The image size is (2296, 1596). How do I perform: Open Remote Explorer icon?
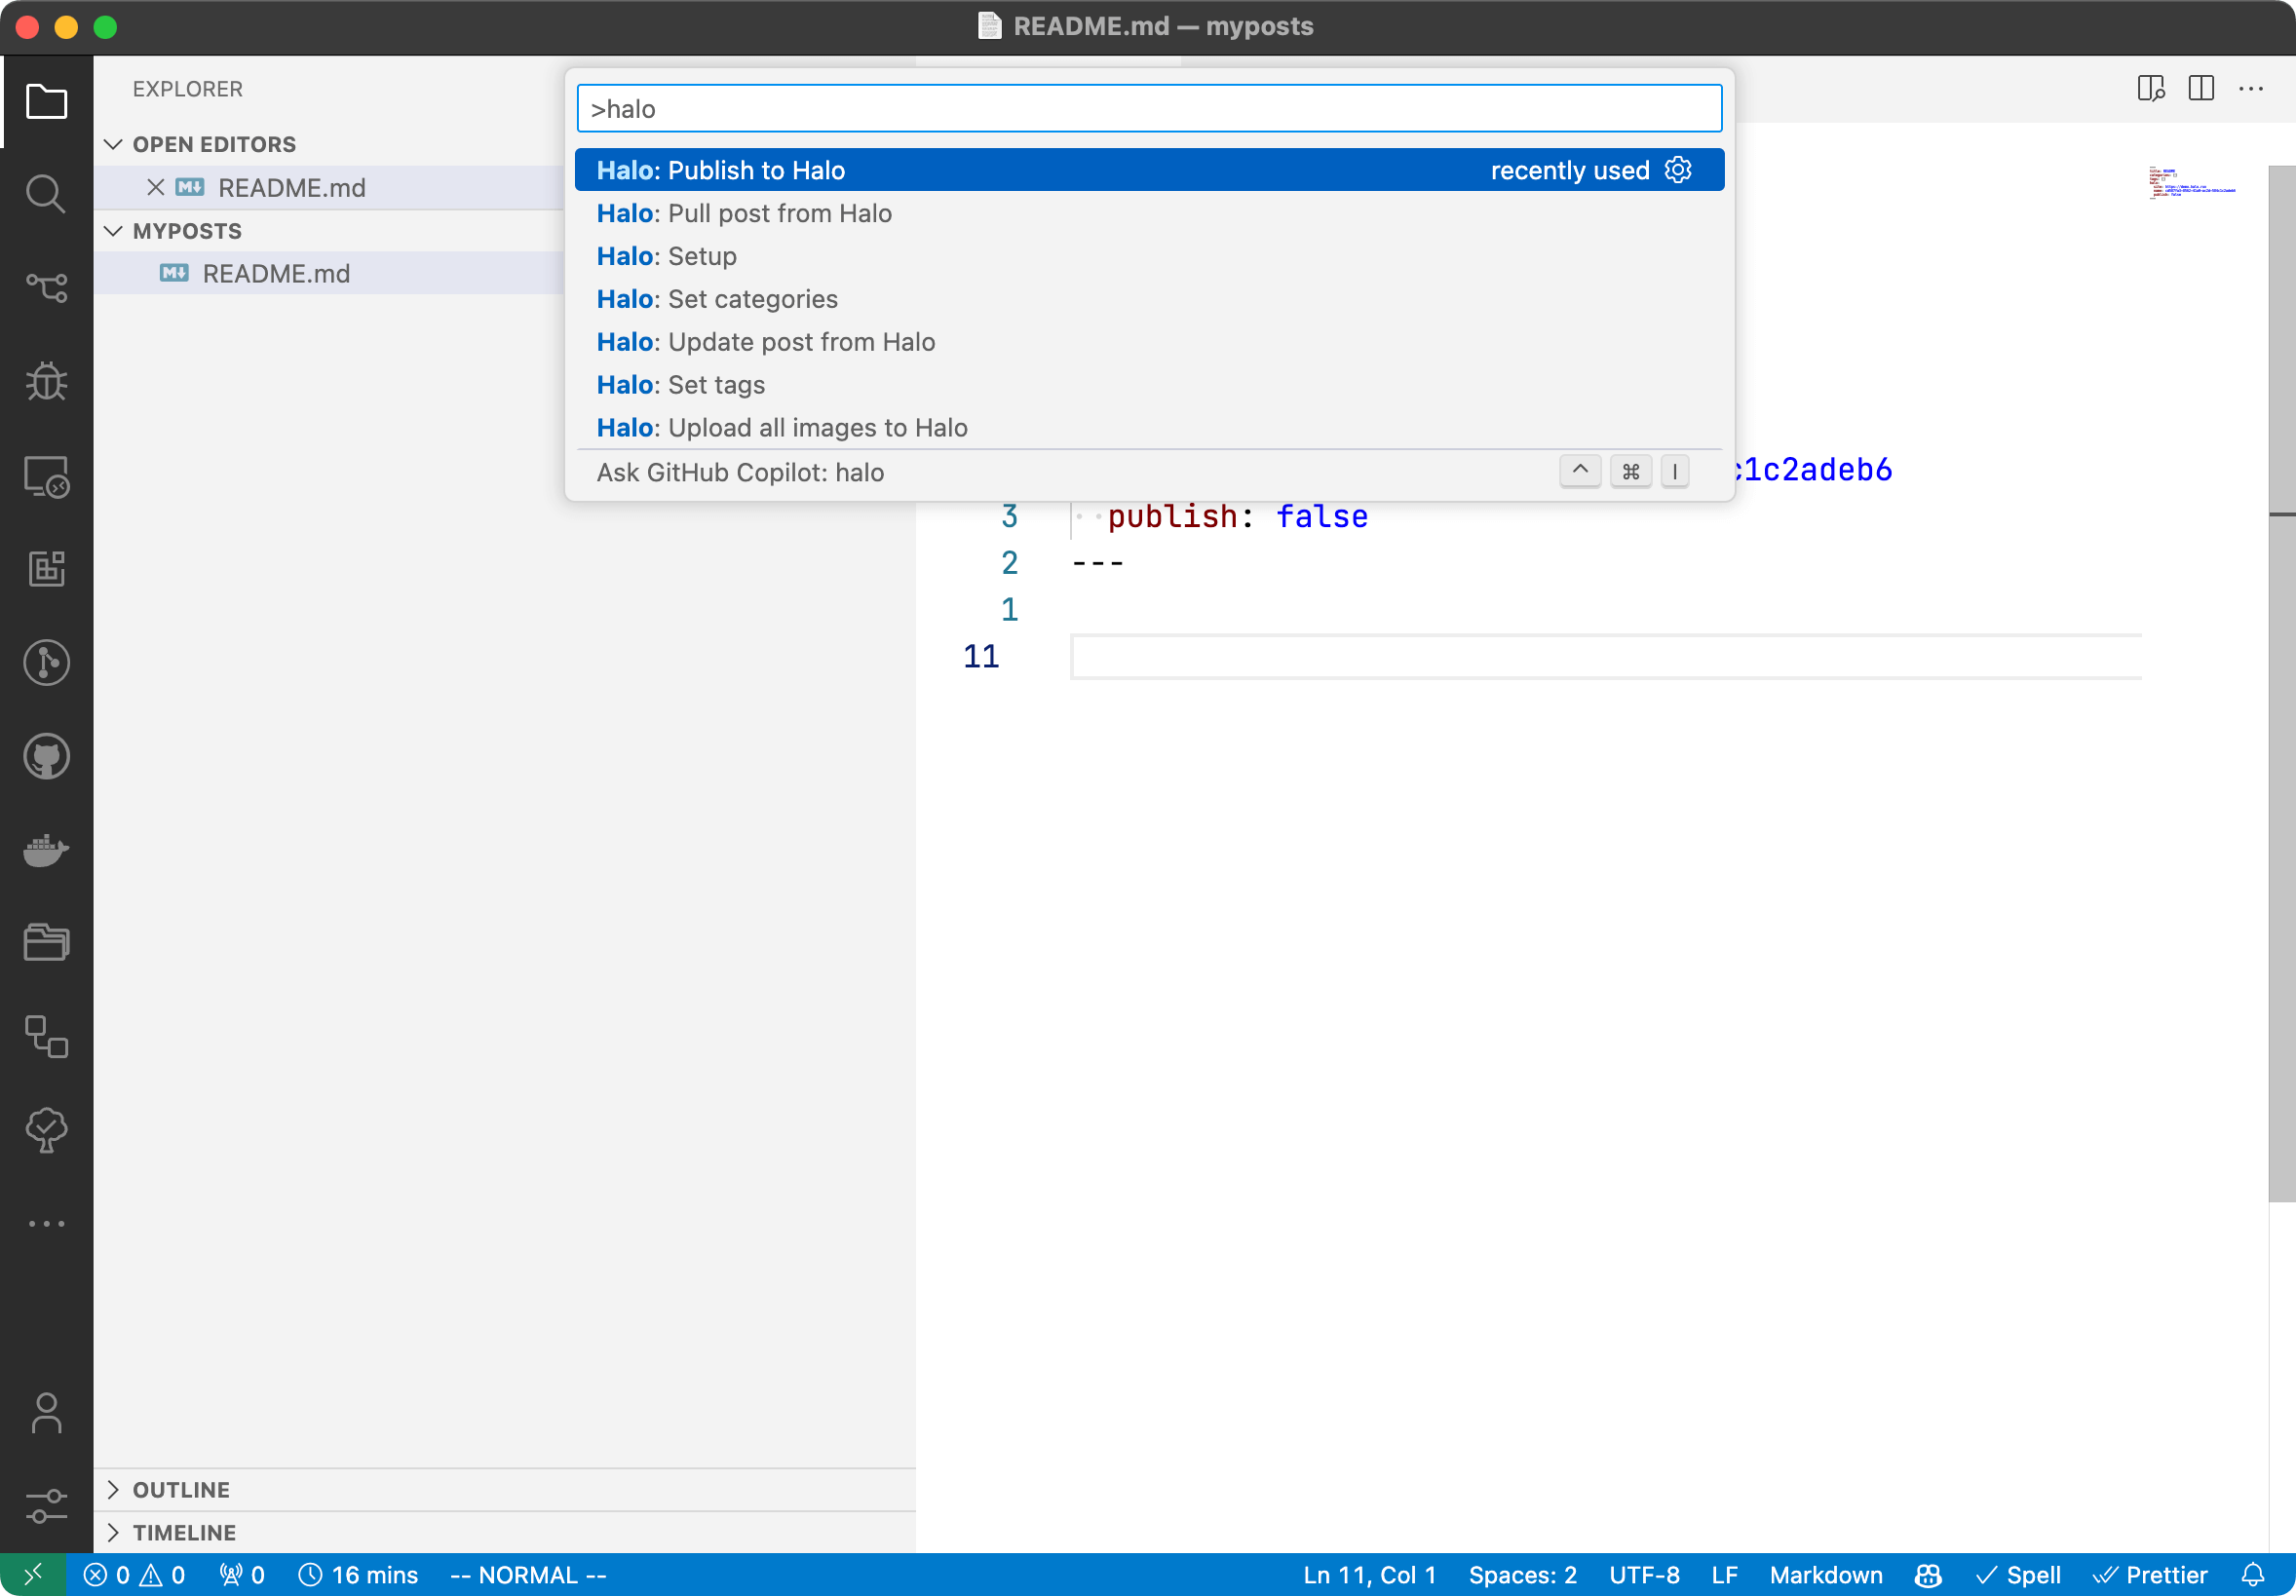coord(46,476)
